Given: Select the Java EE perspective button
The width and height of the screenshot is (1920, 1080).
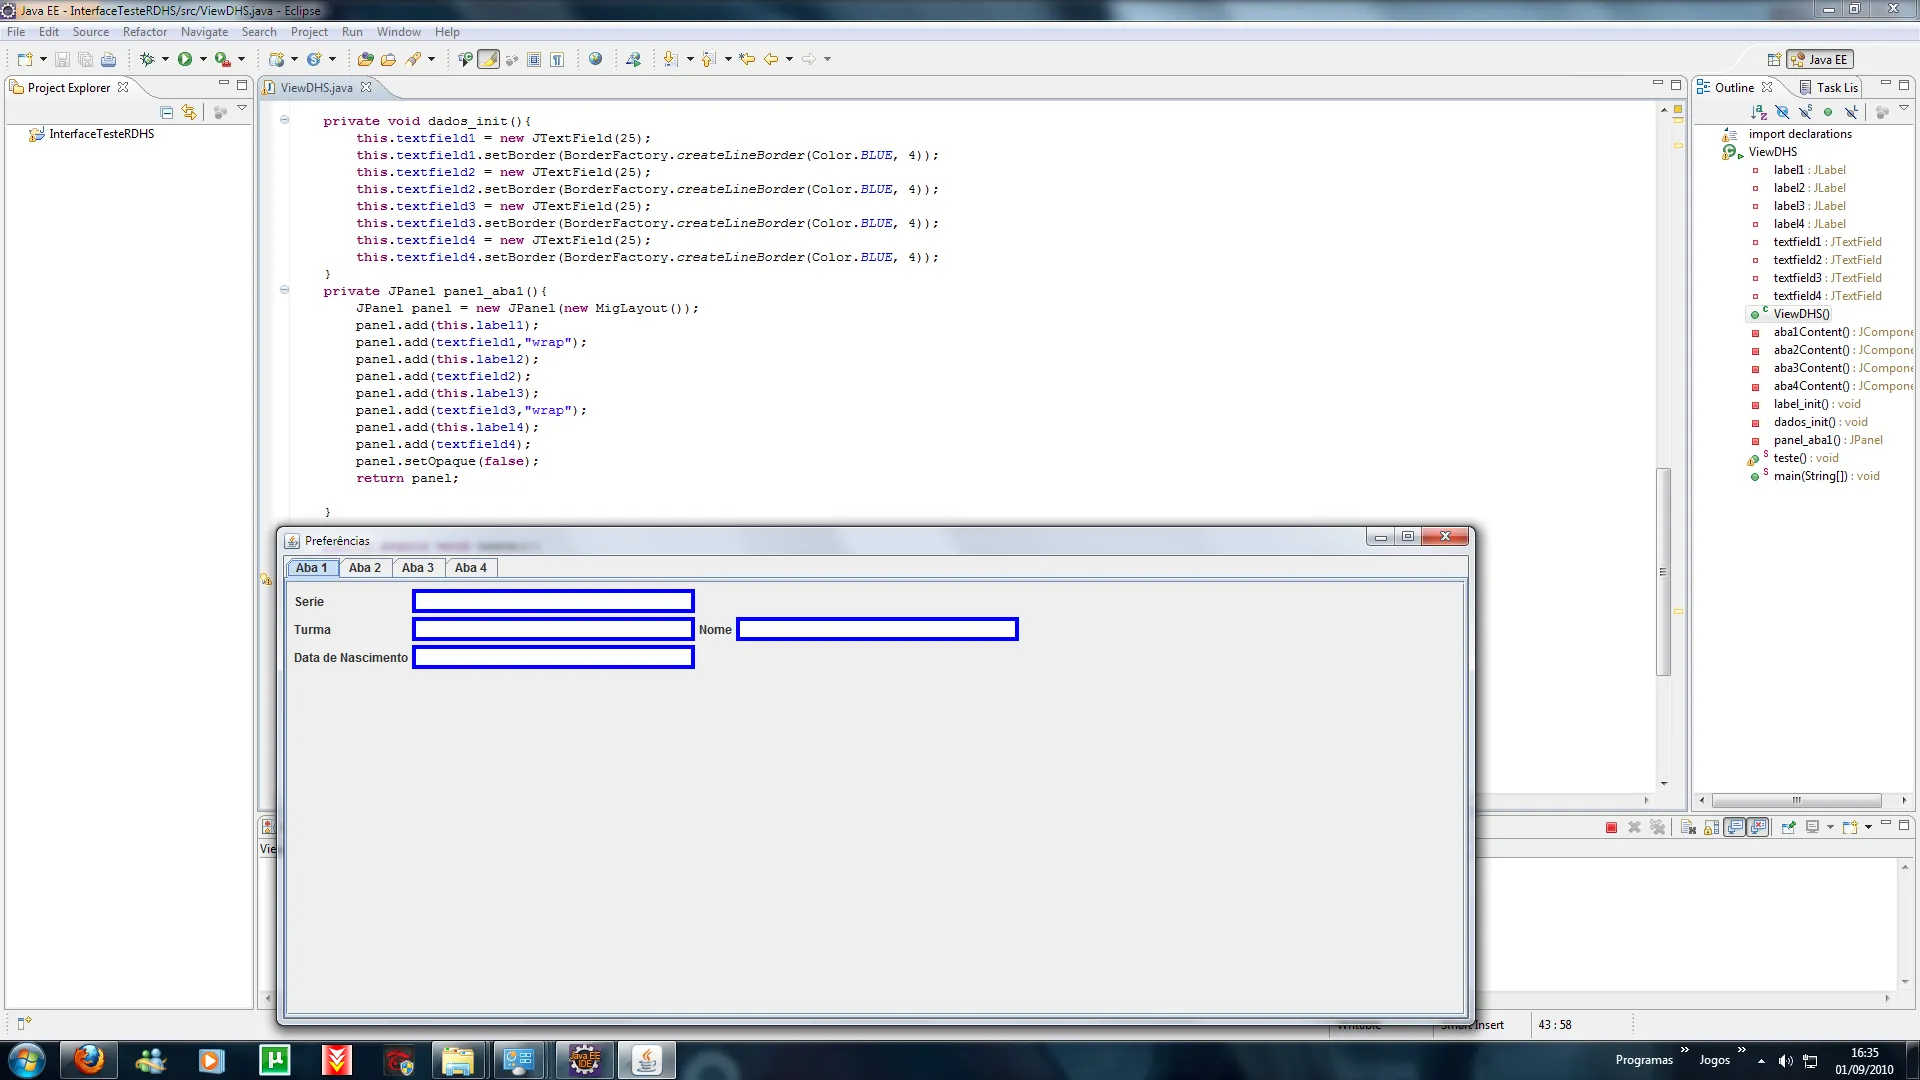Looking at the screenshot, I should (x=1820, y=59).
